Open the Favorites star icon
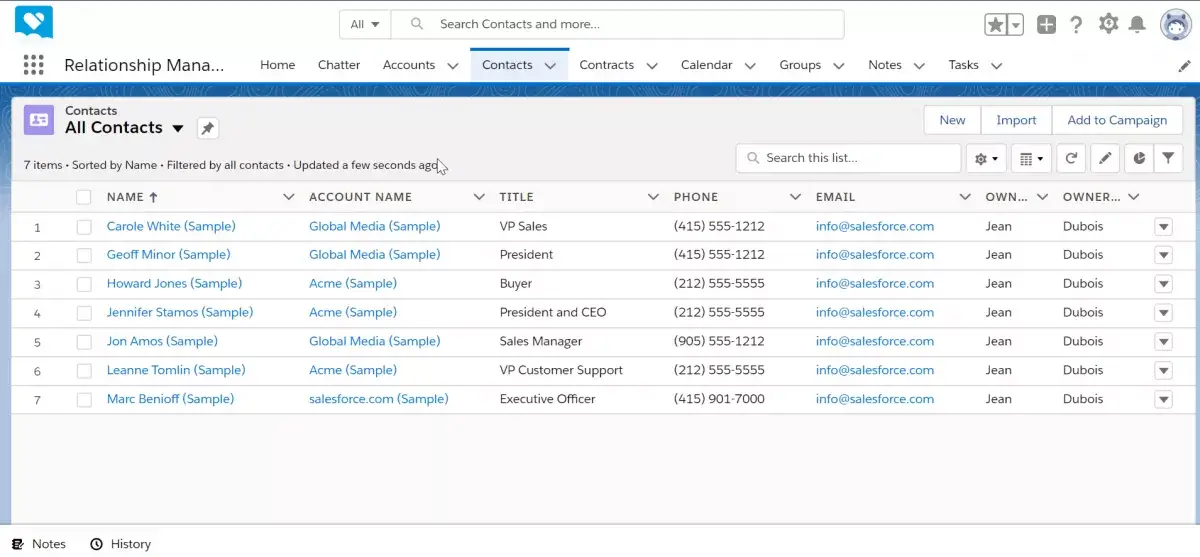Screen dimensions: 1200x557 click(x=996, y=25)
